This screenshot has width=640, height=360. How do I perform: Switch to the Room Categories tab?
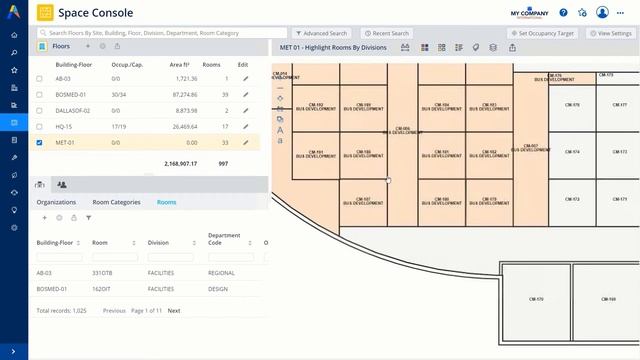coord(116,202)
